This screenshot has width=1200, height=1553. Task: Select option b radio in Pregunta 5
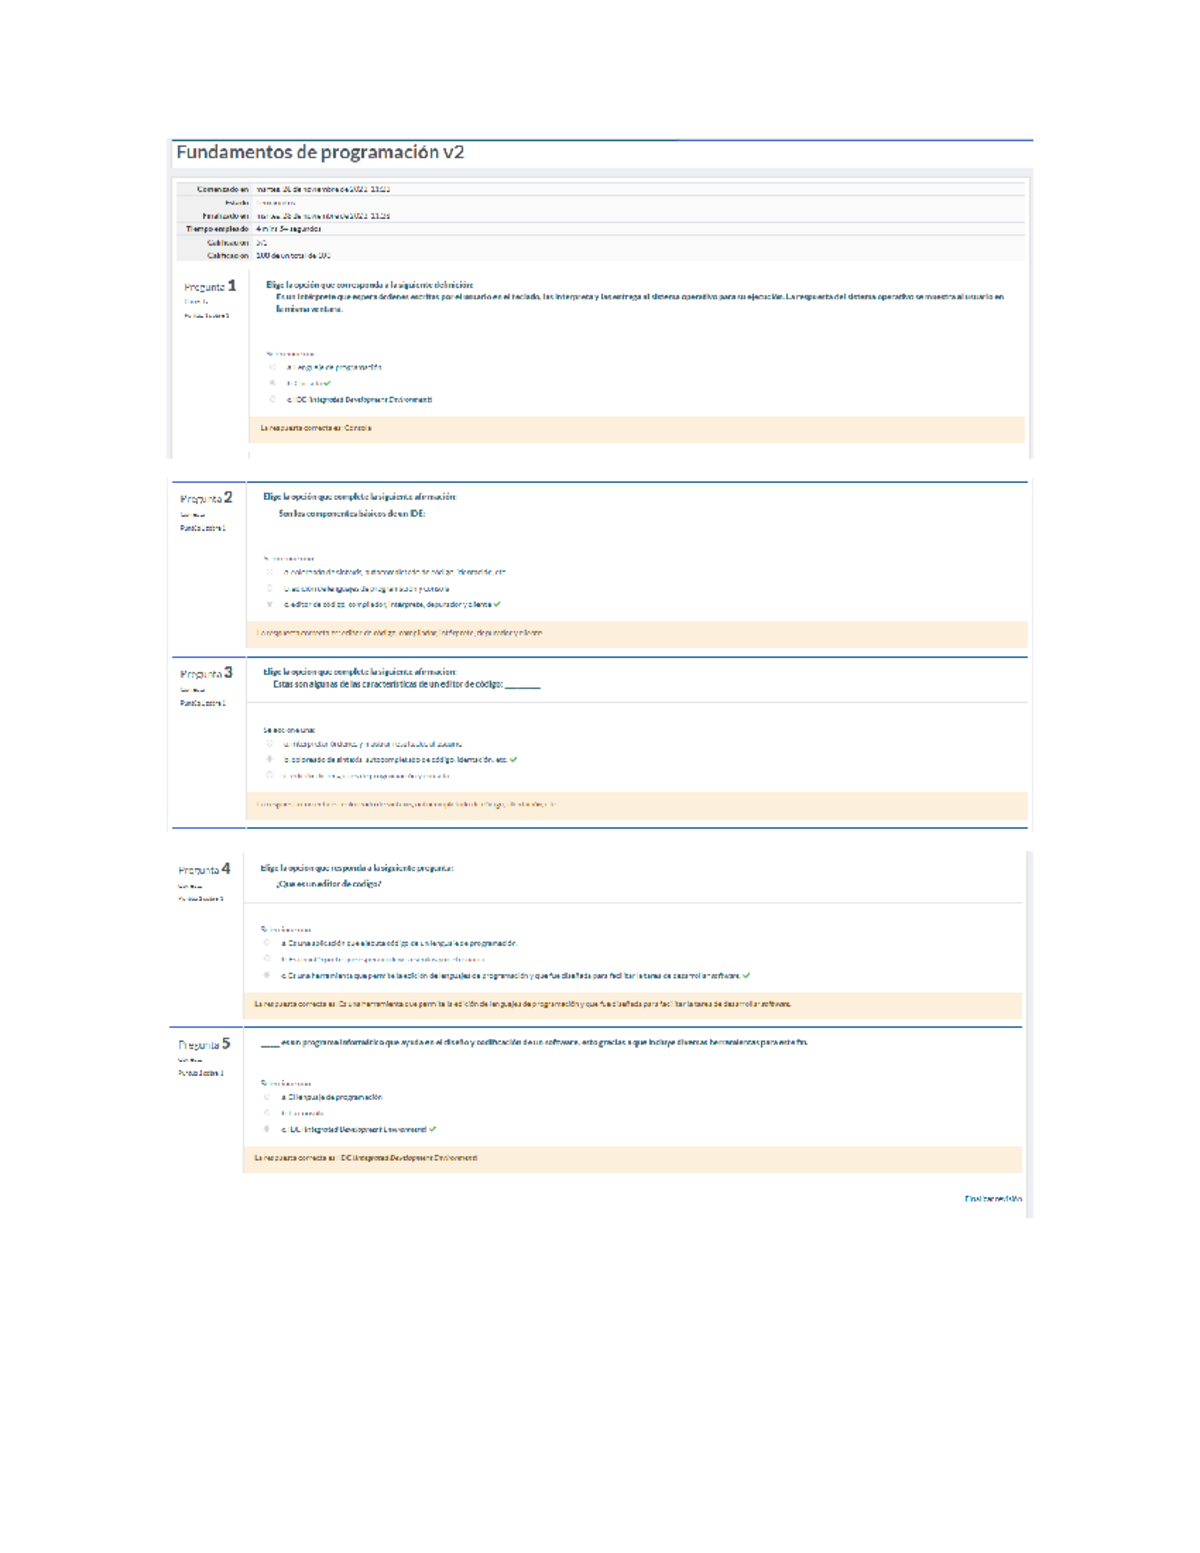coord(267,1113)
